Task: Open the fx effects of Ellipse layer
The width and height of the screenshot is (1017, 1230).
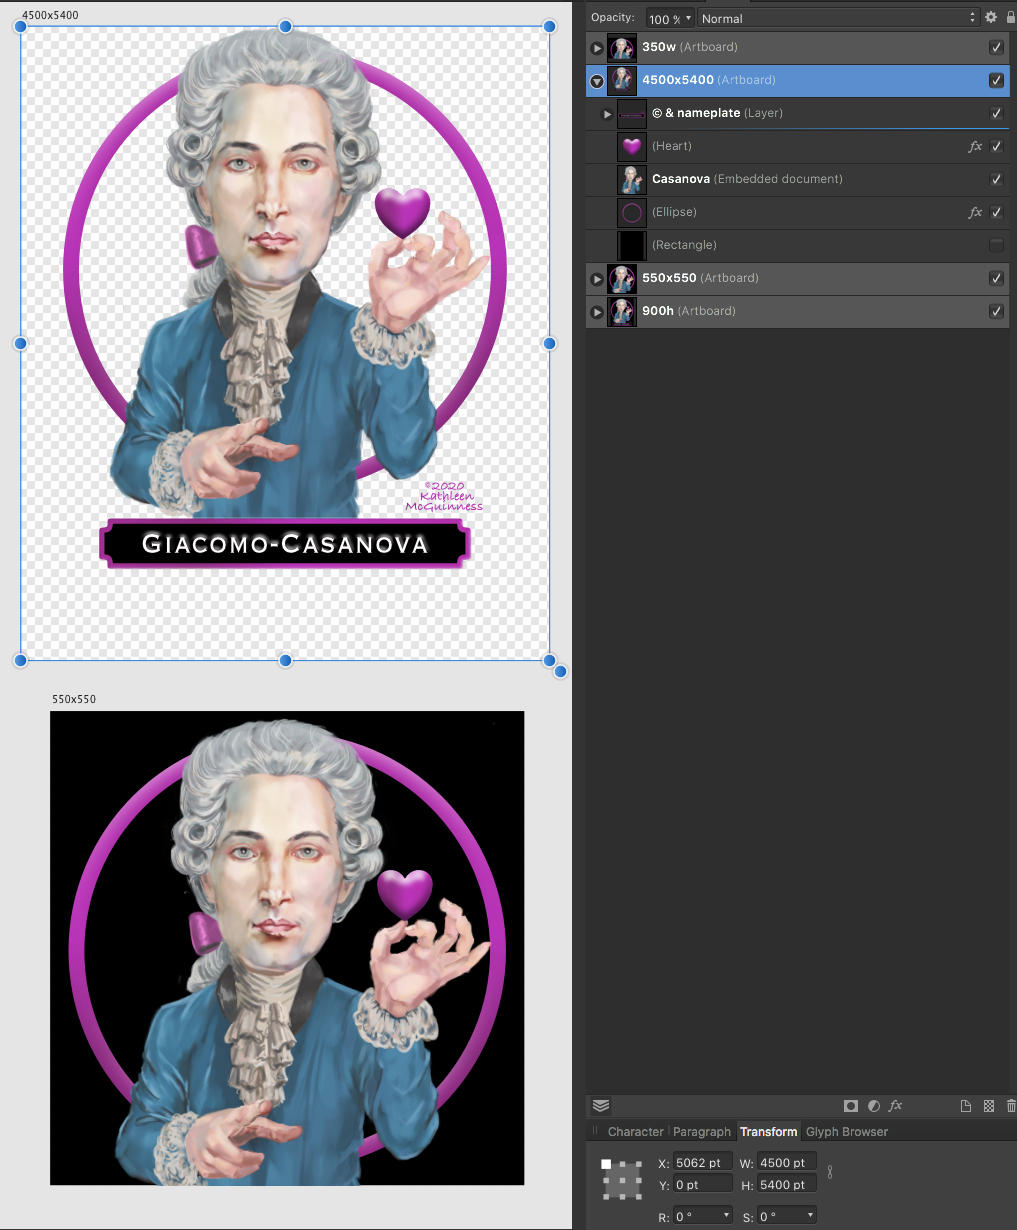Action: tap(975, 212)
